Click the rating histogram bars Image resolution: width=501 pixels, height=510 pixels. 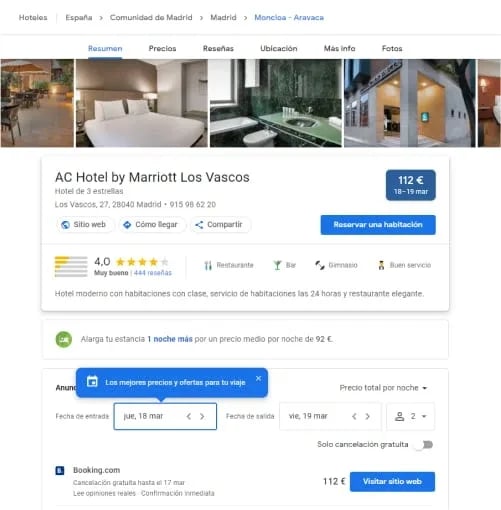71,267
